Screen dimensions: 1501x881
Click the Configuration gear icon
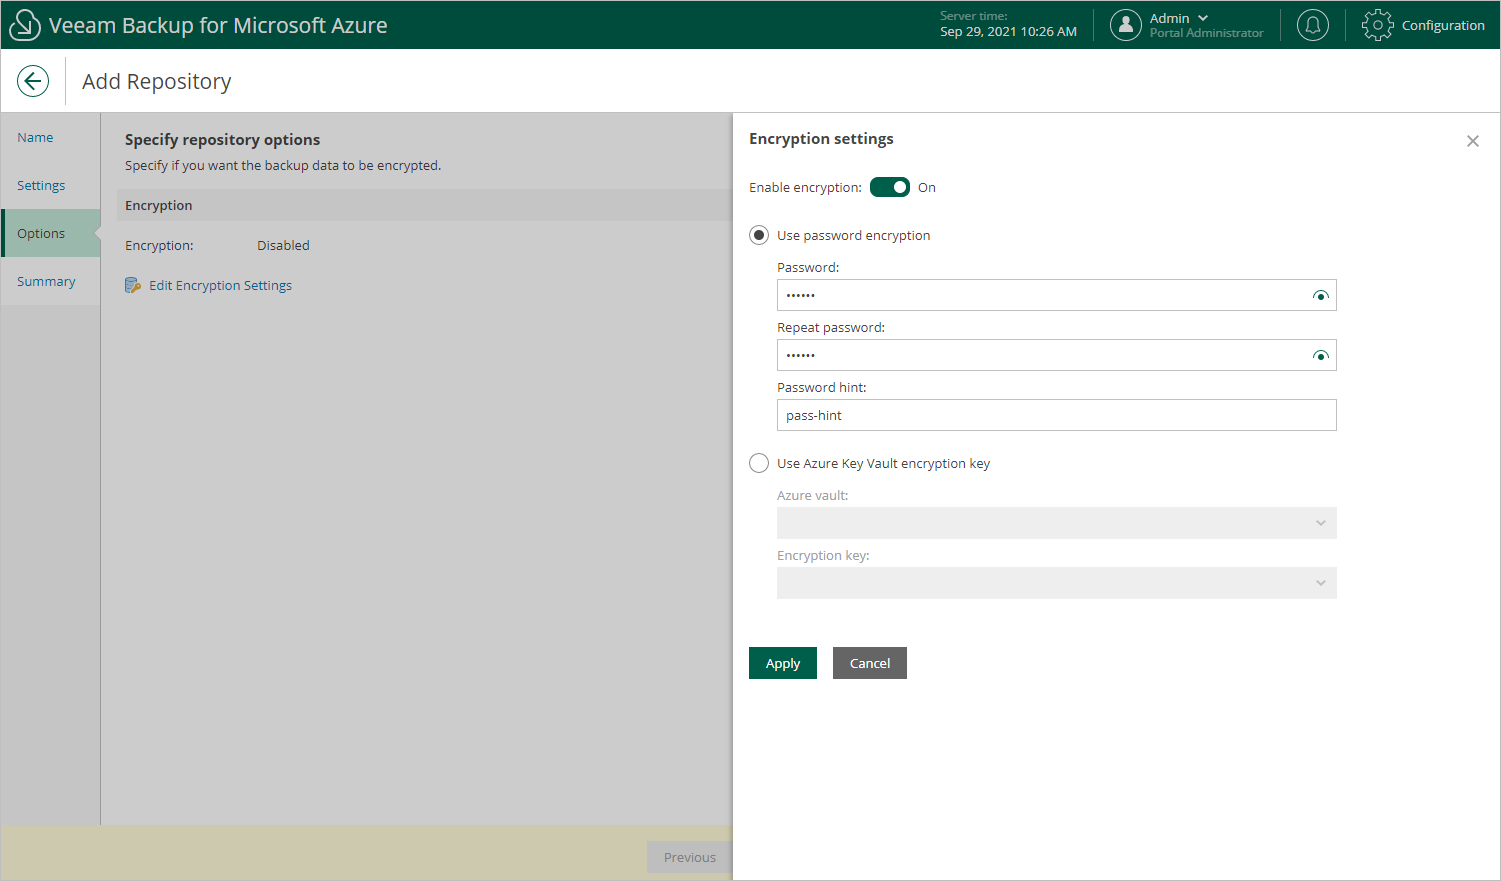(1378, 25)
